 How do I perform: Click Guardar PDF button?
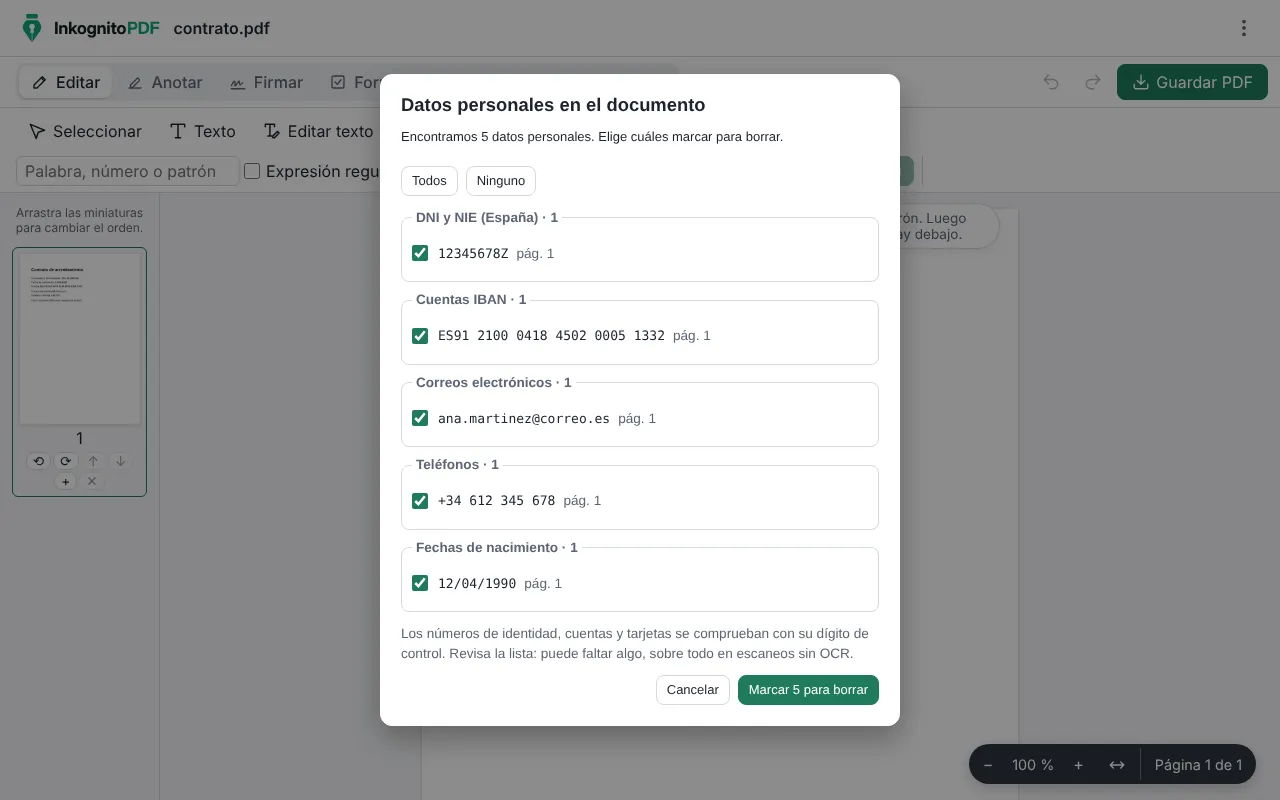1192,82
